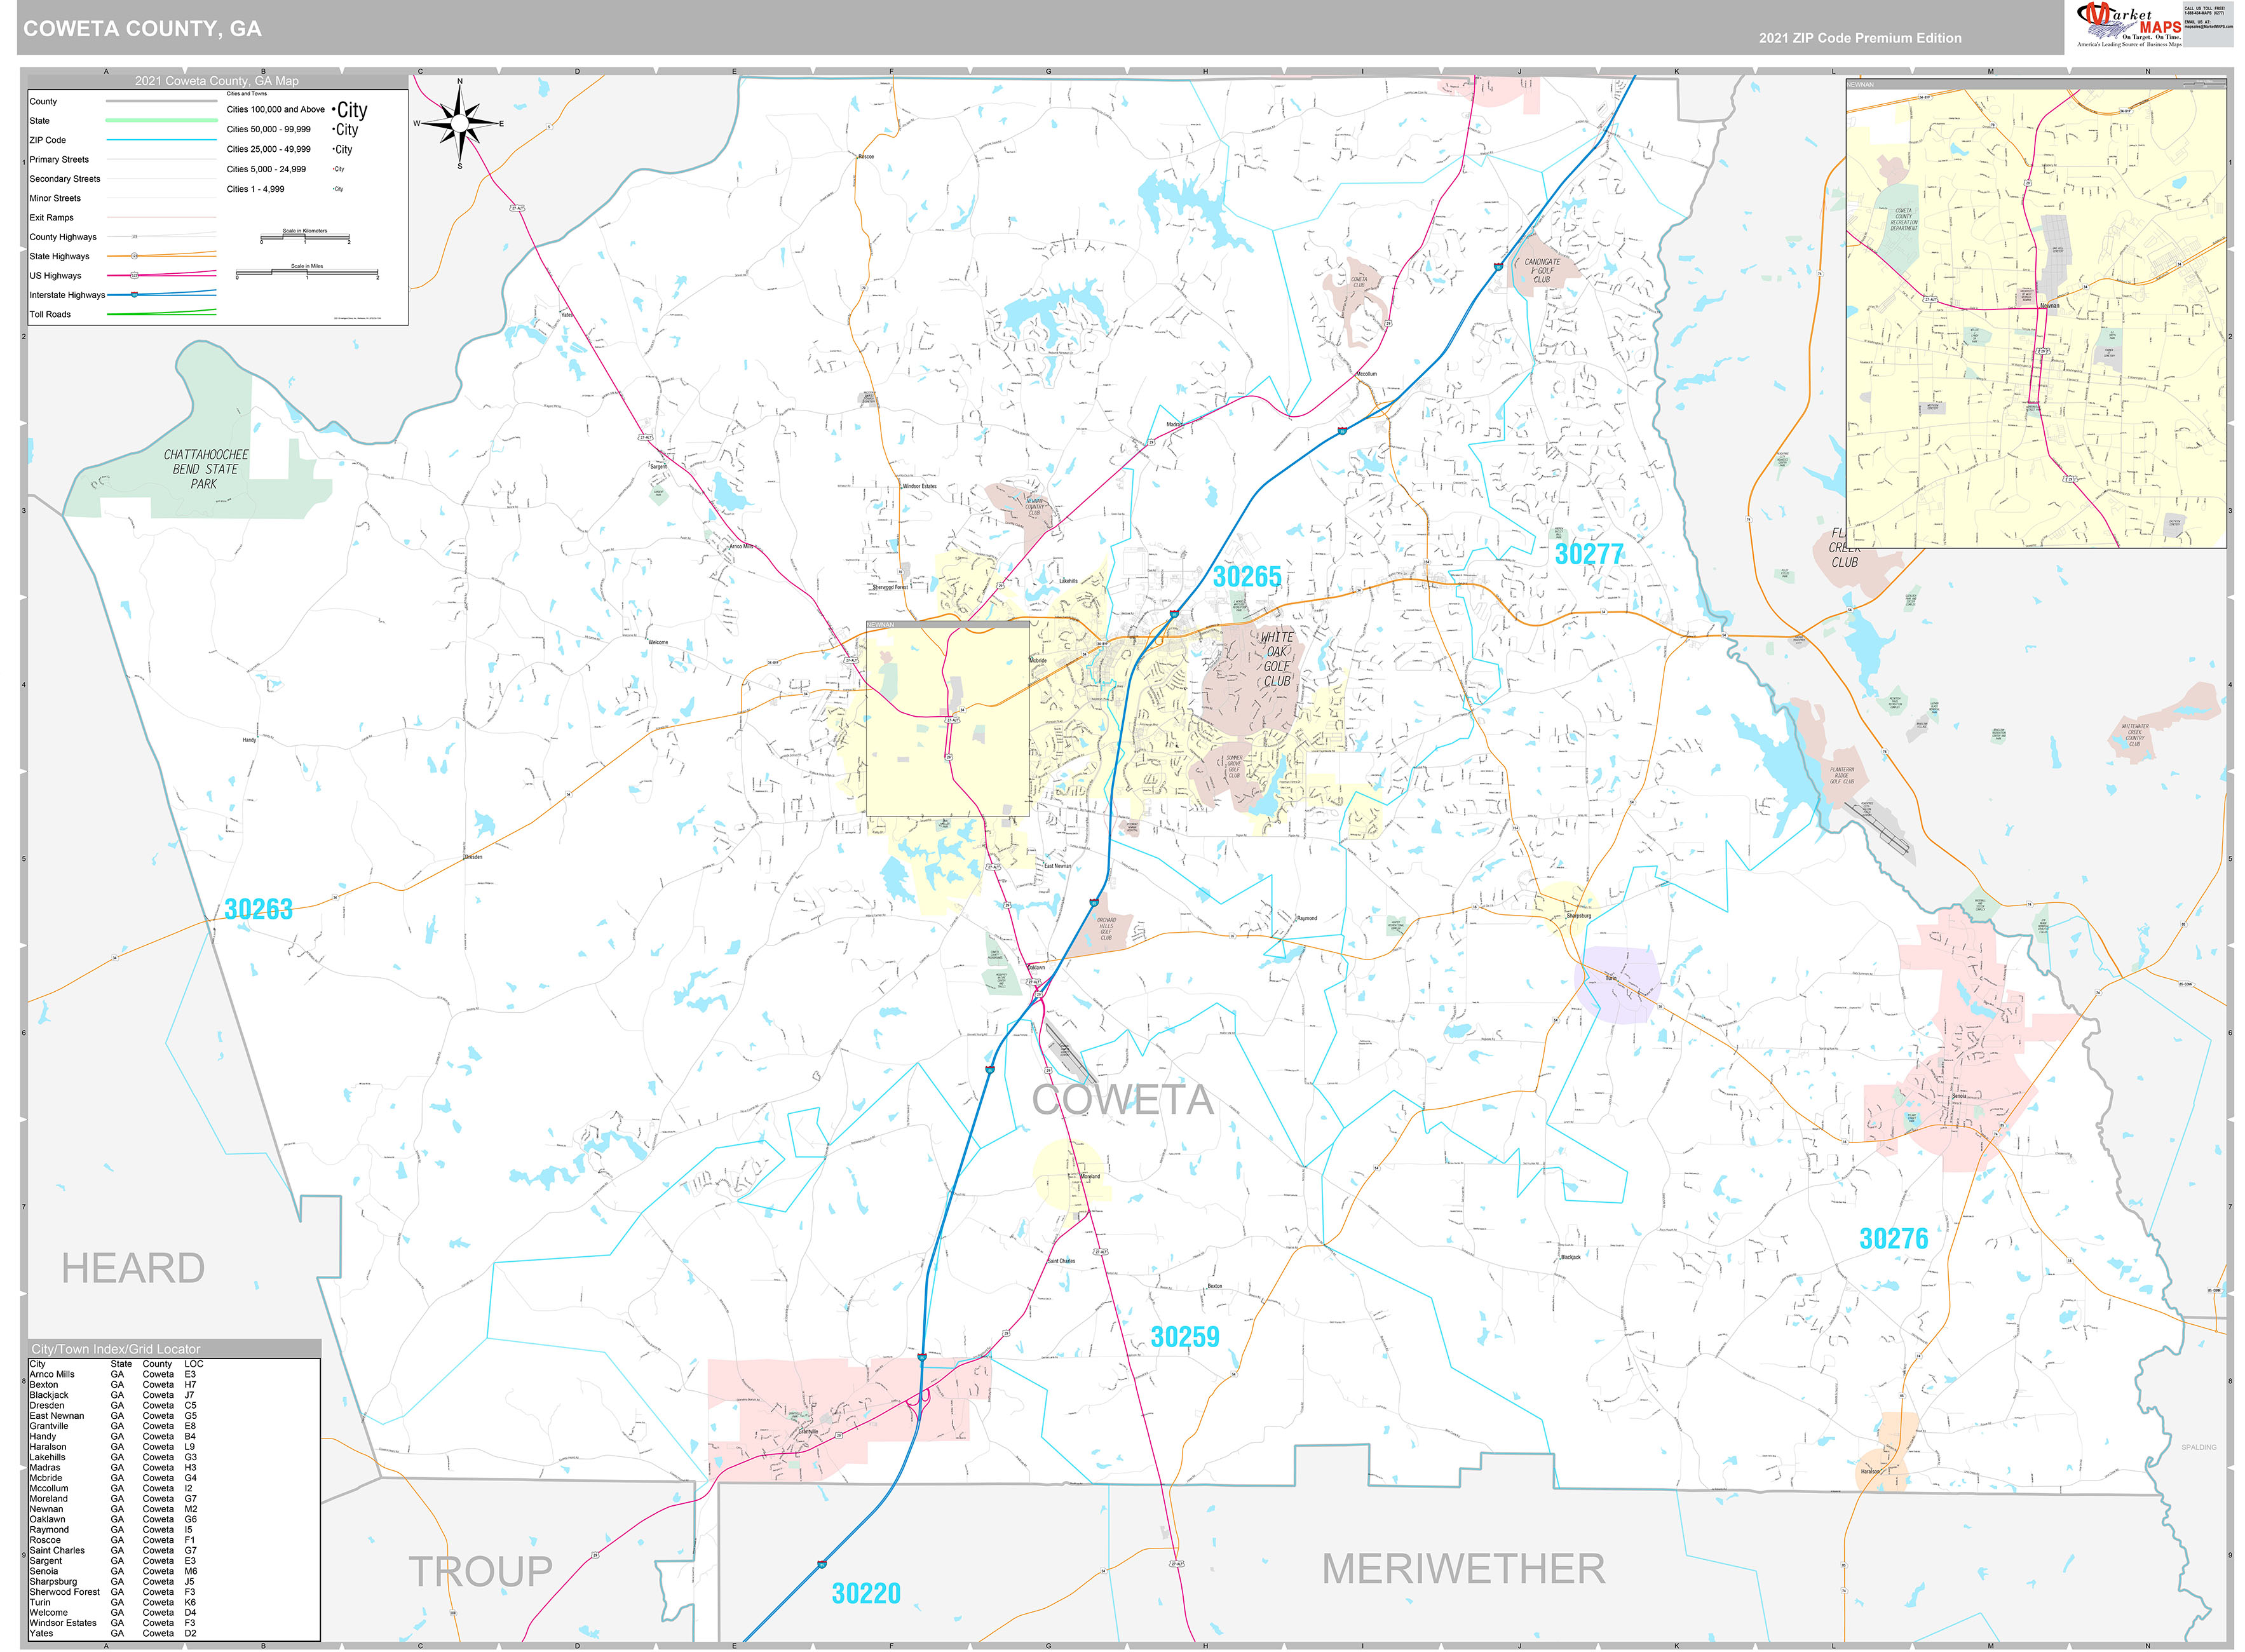The height and width of the screenshot is (1652, 2245).
Task: Click the 30263 ZIP code label
Action: (258, 909)
